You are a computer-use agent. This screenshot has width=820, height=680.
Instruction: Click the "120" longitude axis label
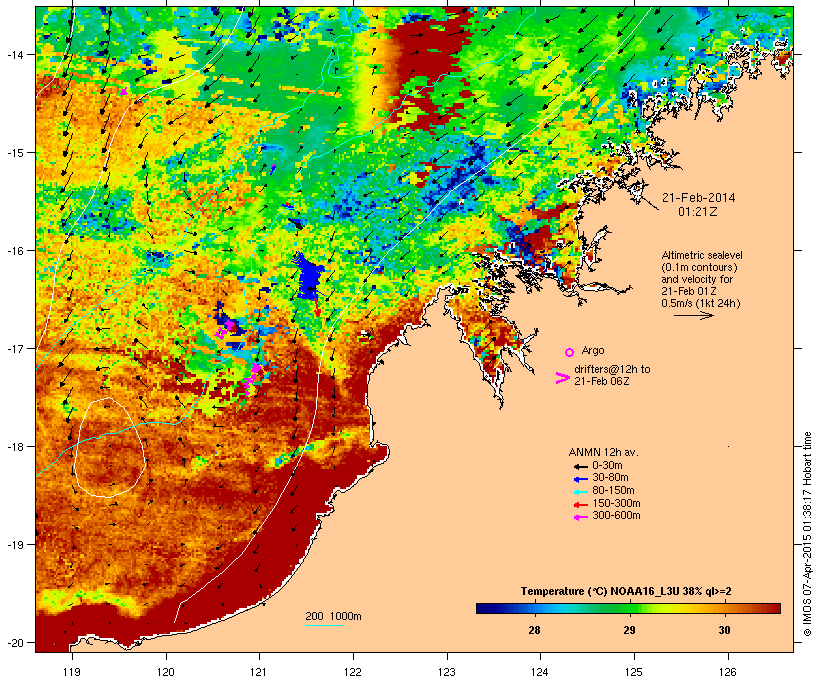[166, 672]
